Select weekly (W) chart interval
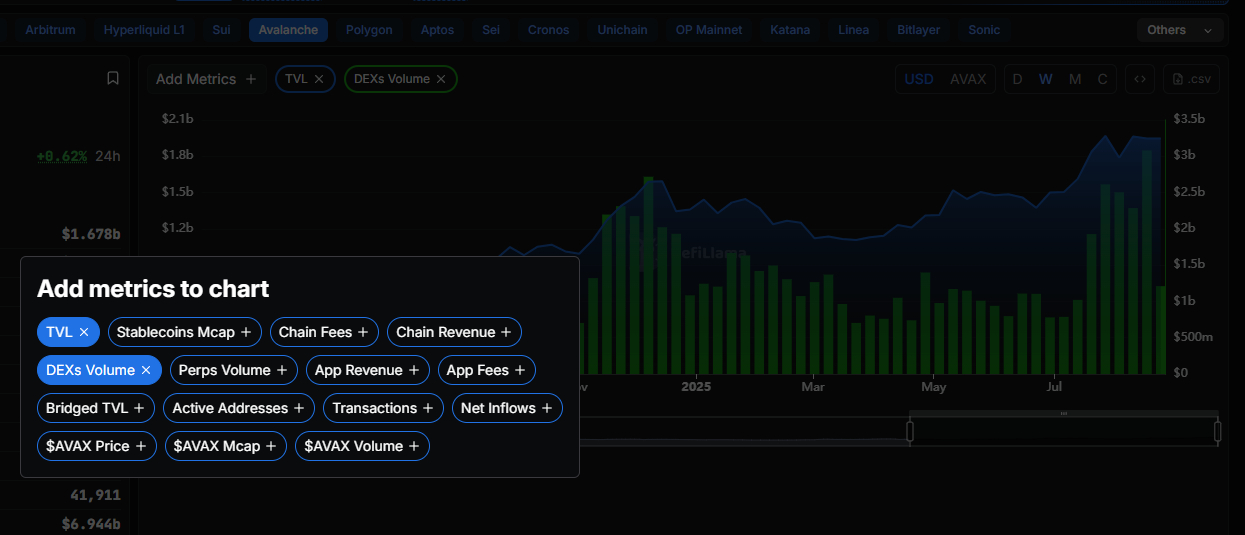The image size is (1245, 535). tap(1045, 79)
